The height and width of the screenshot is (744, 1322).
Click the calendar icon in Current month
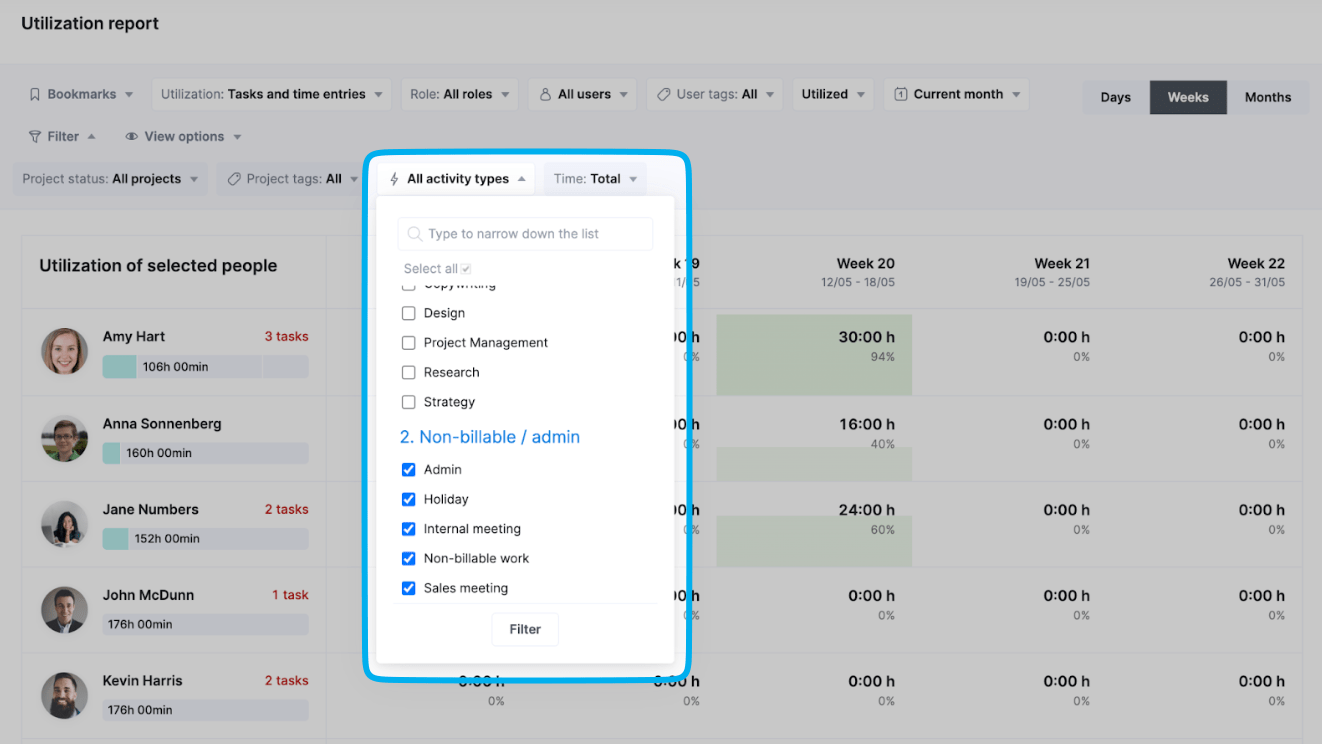pyautogui.click(x=900, y=94)
